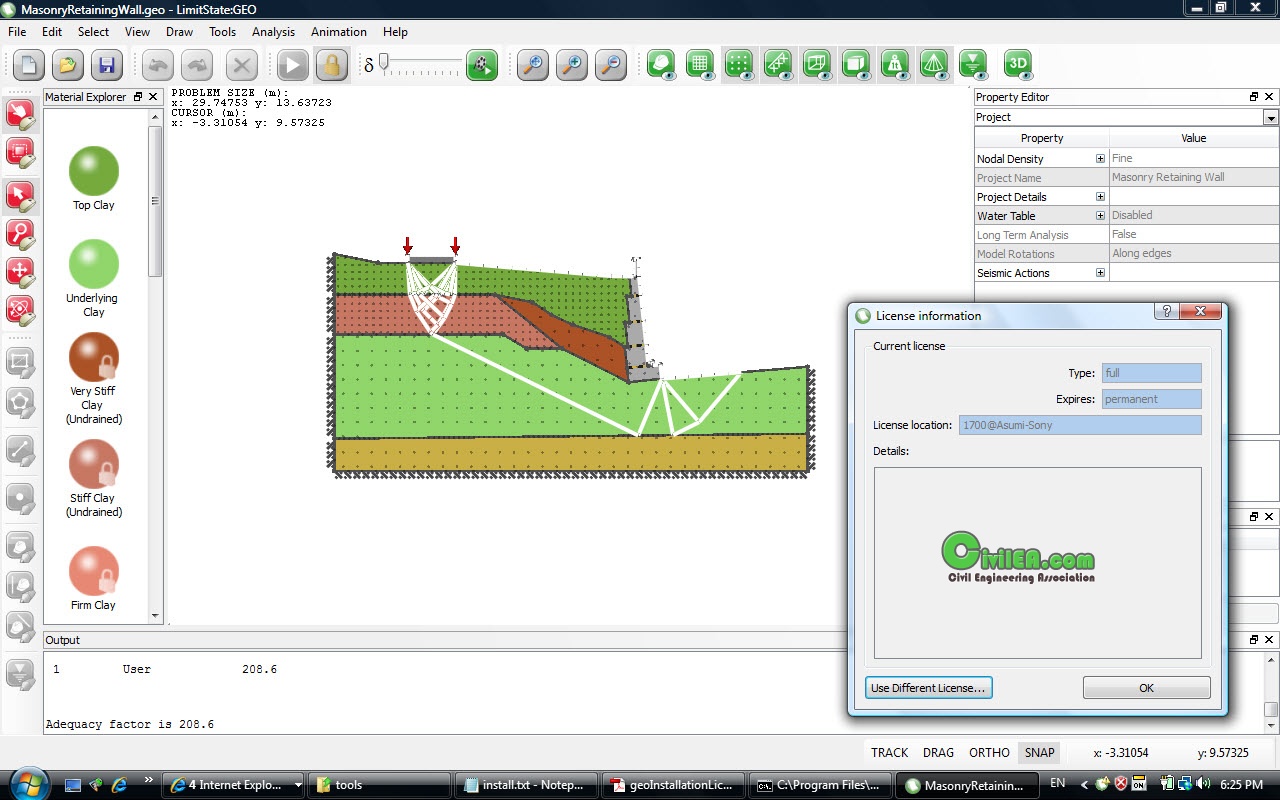Click the first red tool in the left toolbar
This screenshot has width=1280, height=800.
pyautogui.click(x=21, y=115)
